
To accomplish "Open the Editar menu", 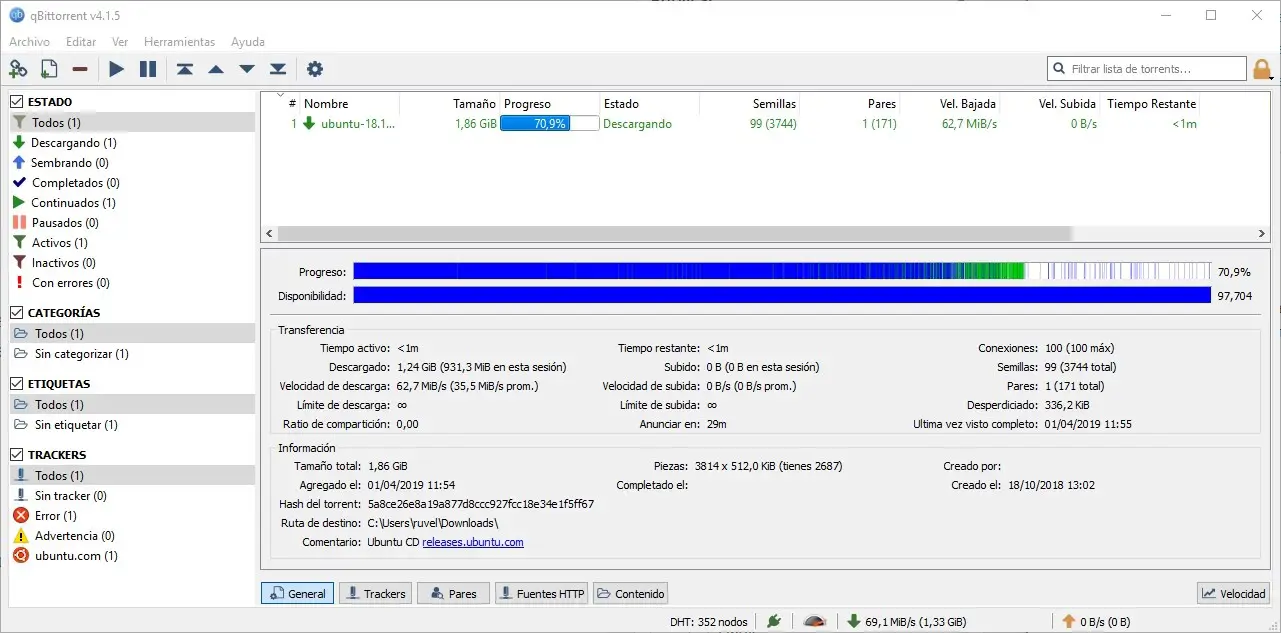I will [81, 42].
